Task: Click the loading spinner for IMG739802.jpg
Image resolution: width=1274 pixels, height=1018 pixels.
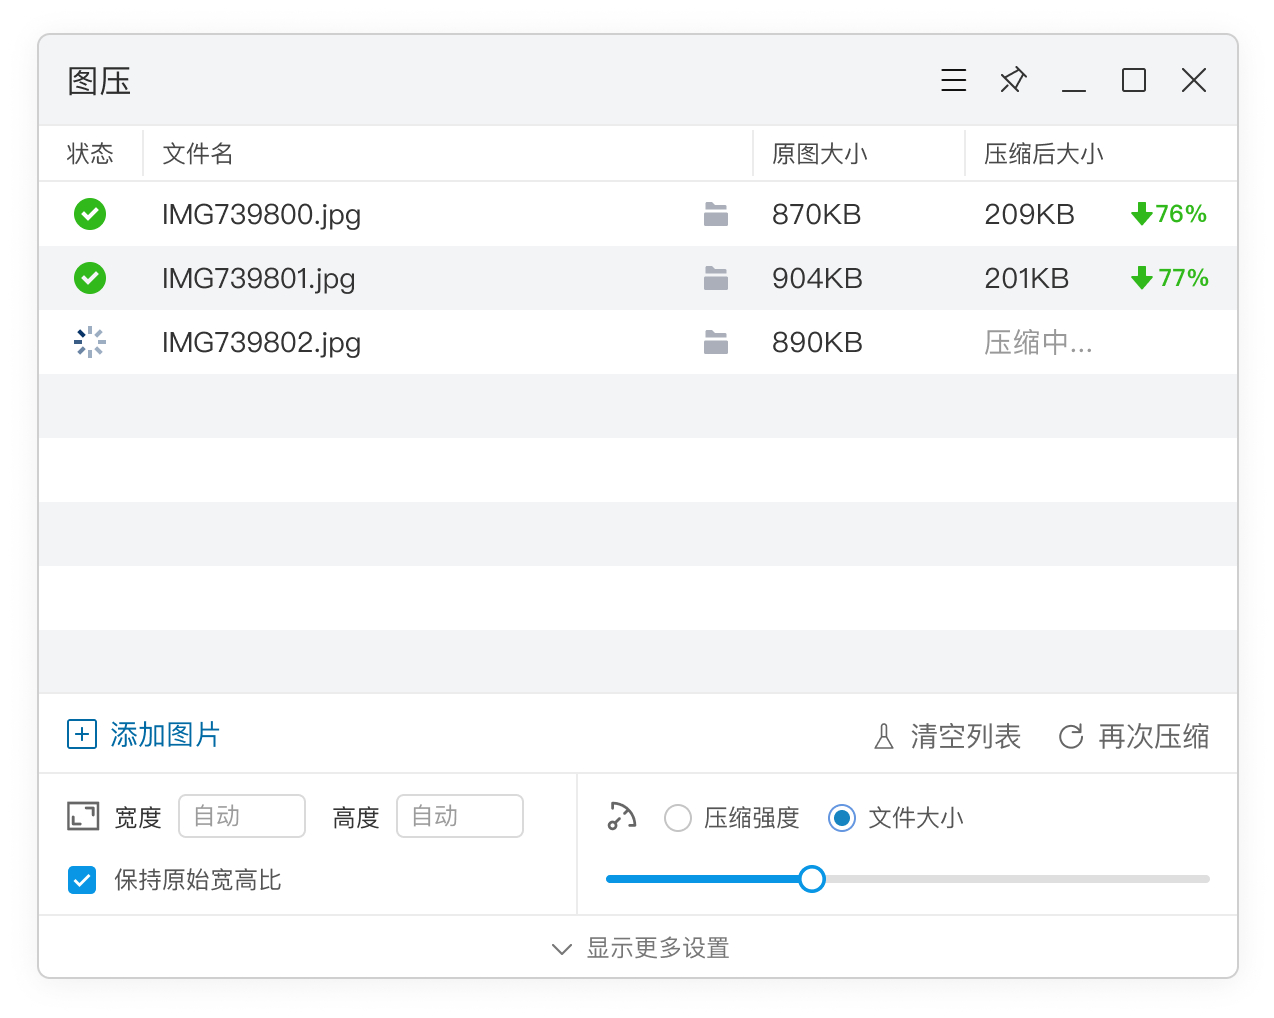Action: [x=90, y=342]
